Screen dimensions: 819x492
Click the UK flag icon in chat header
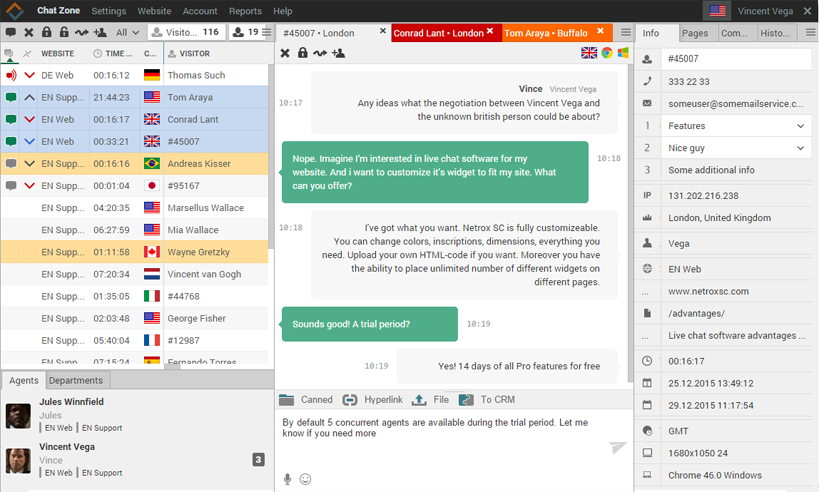click(589, 53)
